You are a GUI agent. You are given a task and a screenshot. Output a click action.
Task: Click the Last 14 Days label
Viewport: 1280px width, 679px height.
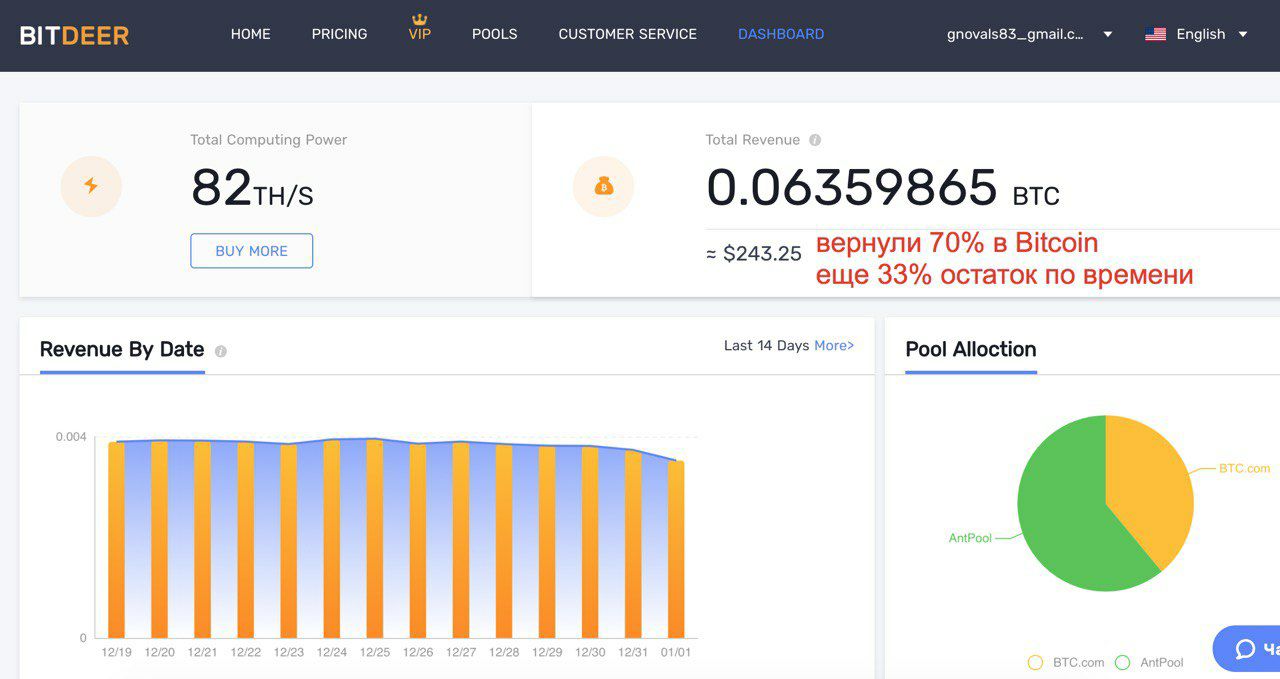(x=766, y=345)
